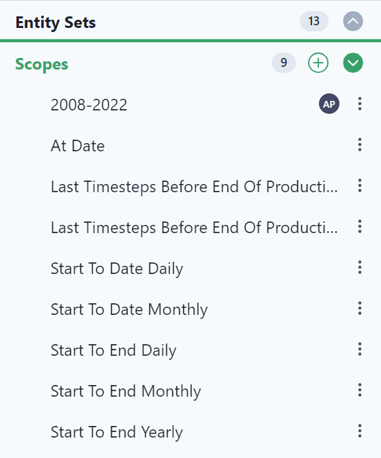Select the Start To Date Daily scope

pos(117,269)
